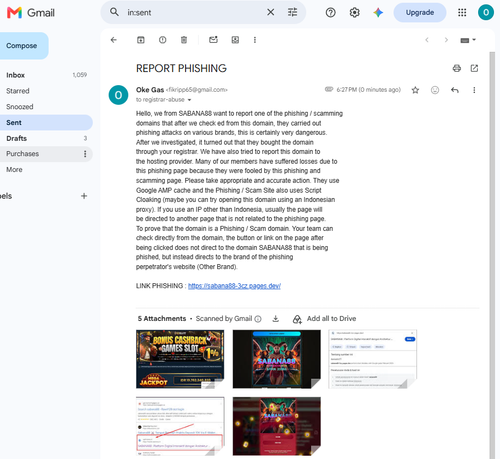Click the Upgrade button

420,13
